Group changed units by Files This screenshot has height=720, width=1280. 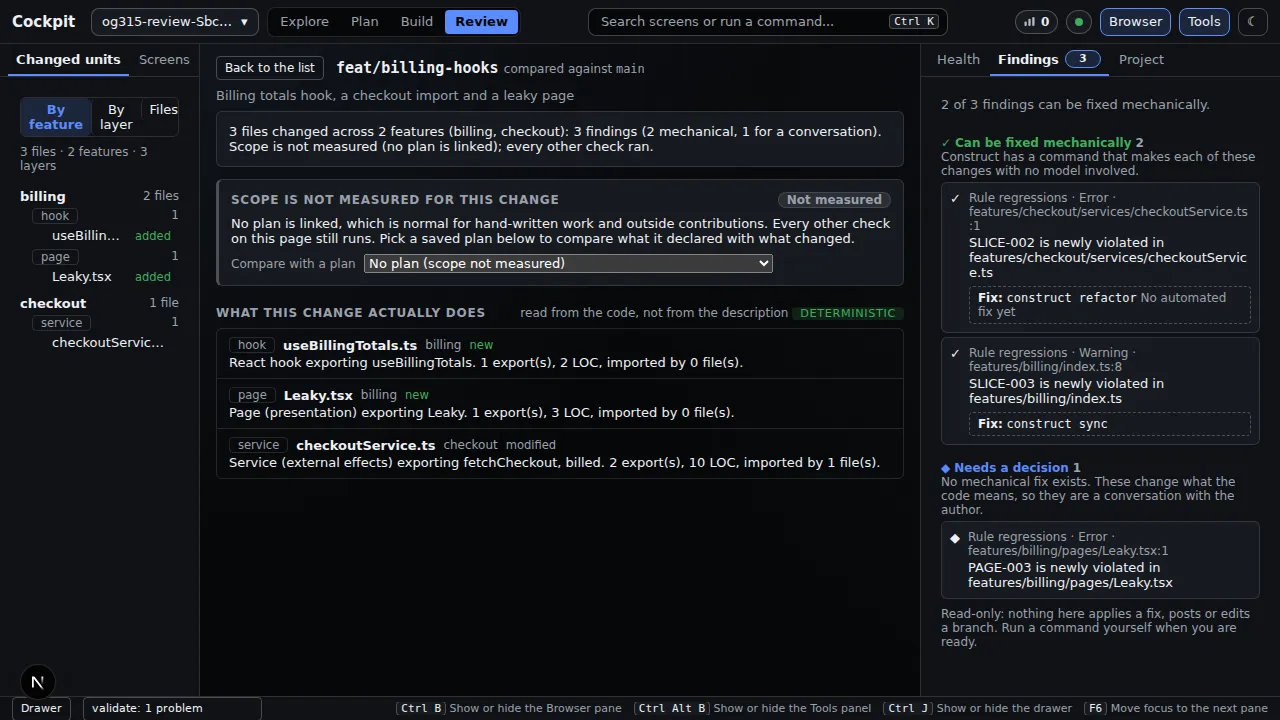click(163, 110)
